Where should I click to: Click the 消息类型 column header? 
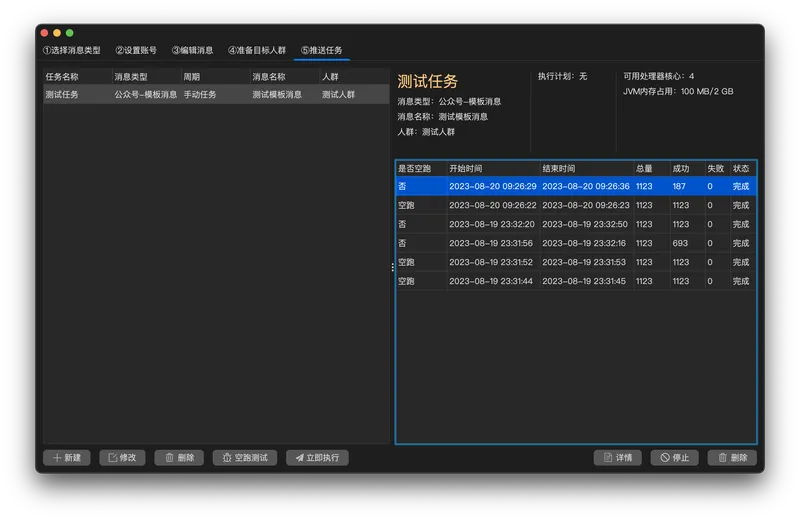point(147,77)
